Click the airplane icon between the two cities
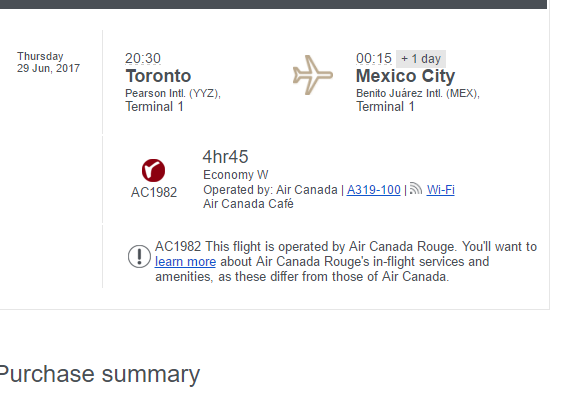This screenshot has width=576, height=398. pos(313,75)
